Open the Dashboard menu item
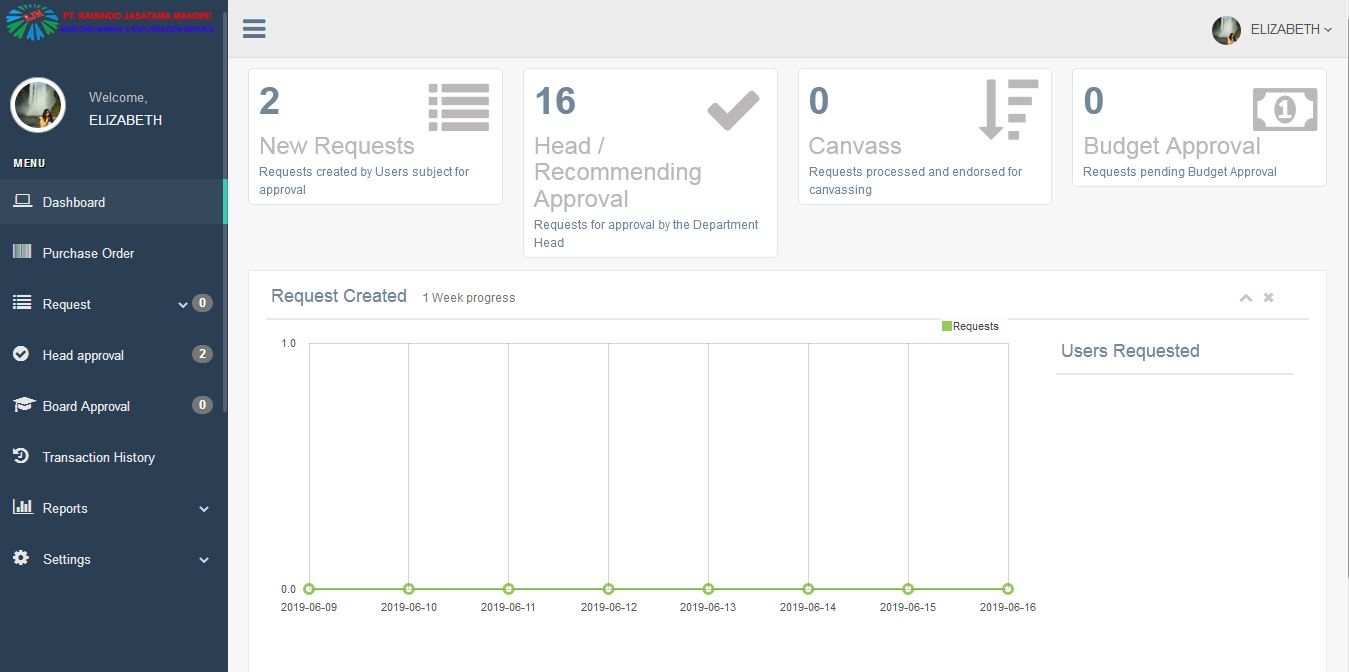 click(x=73, y=202)
